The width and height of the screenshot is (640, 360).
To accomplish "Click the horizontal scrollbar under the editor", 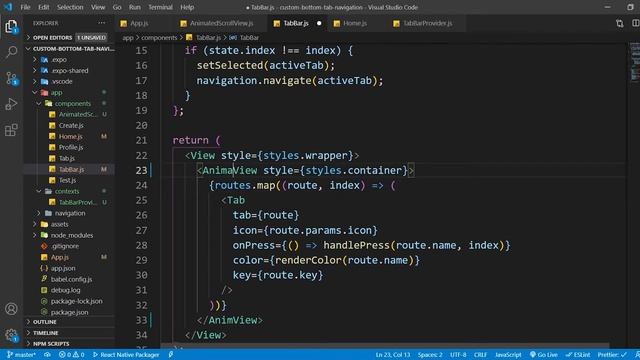I will (x=385, y=346).
